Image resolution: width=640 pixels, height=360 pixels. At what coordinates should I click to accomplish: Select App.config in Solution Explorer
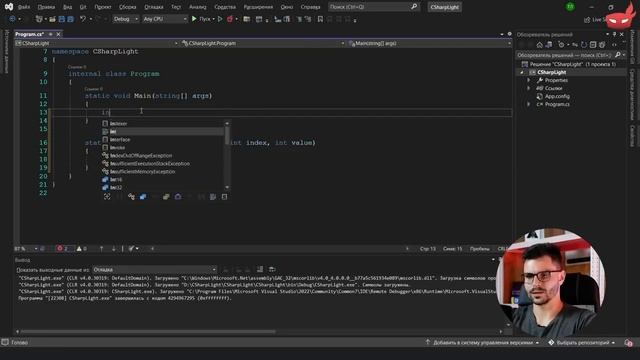557,96
